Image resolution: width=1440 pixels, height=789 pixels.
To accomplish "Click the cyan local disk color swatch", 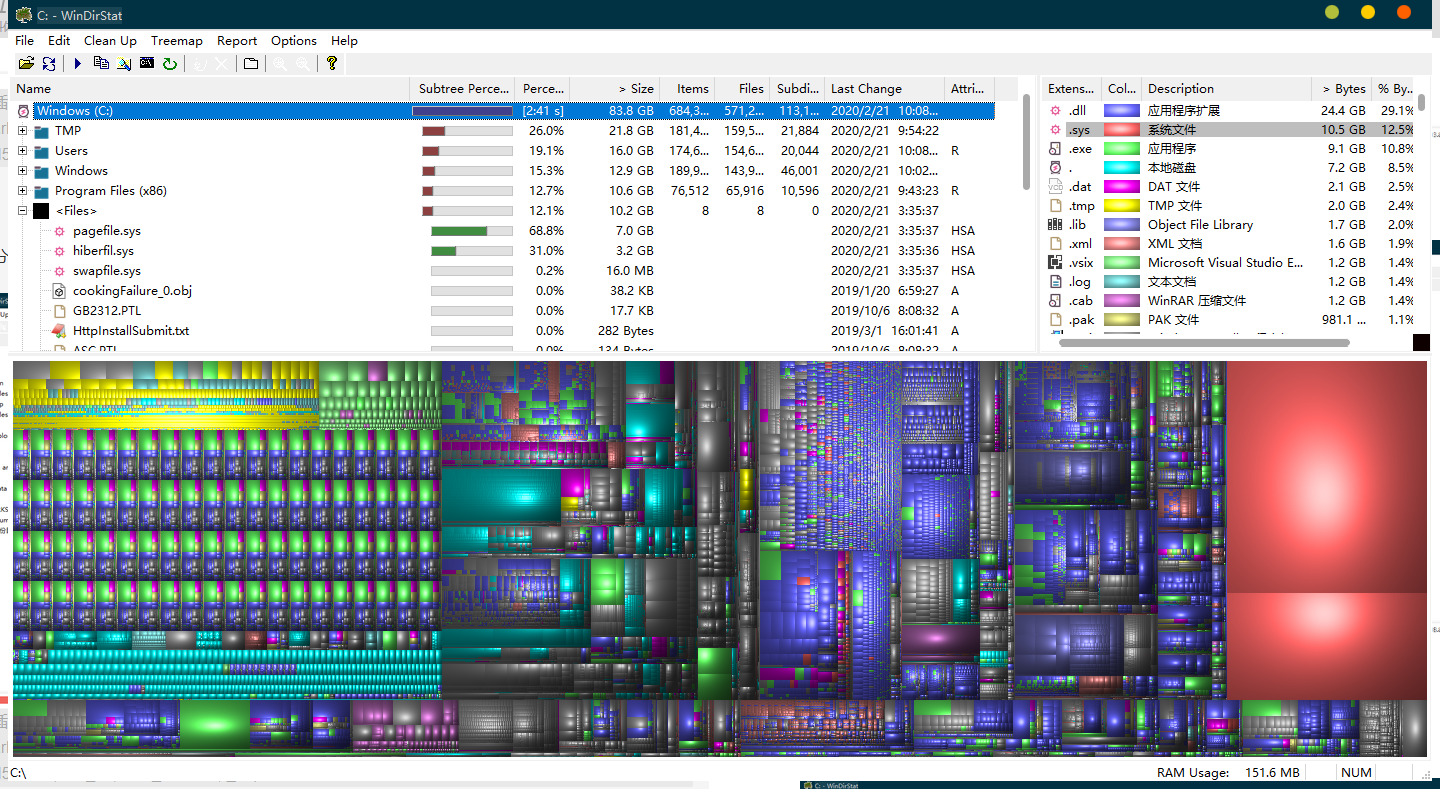I will coord(1121,168).
